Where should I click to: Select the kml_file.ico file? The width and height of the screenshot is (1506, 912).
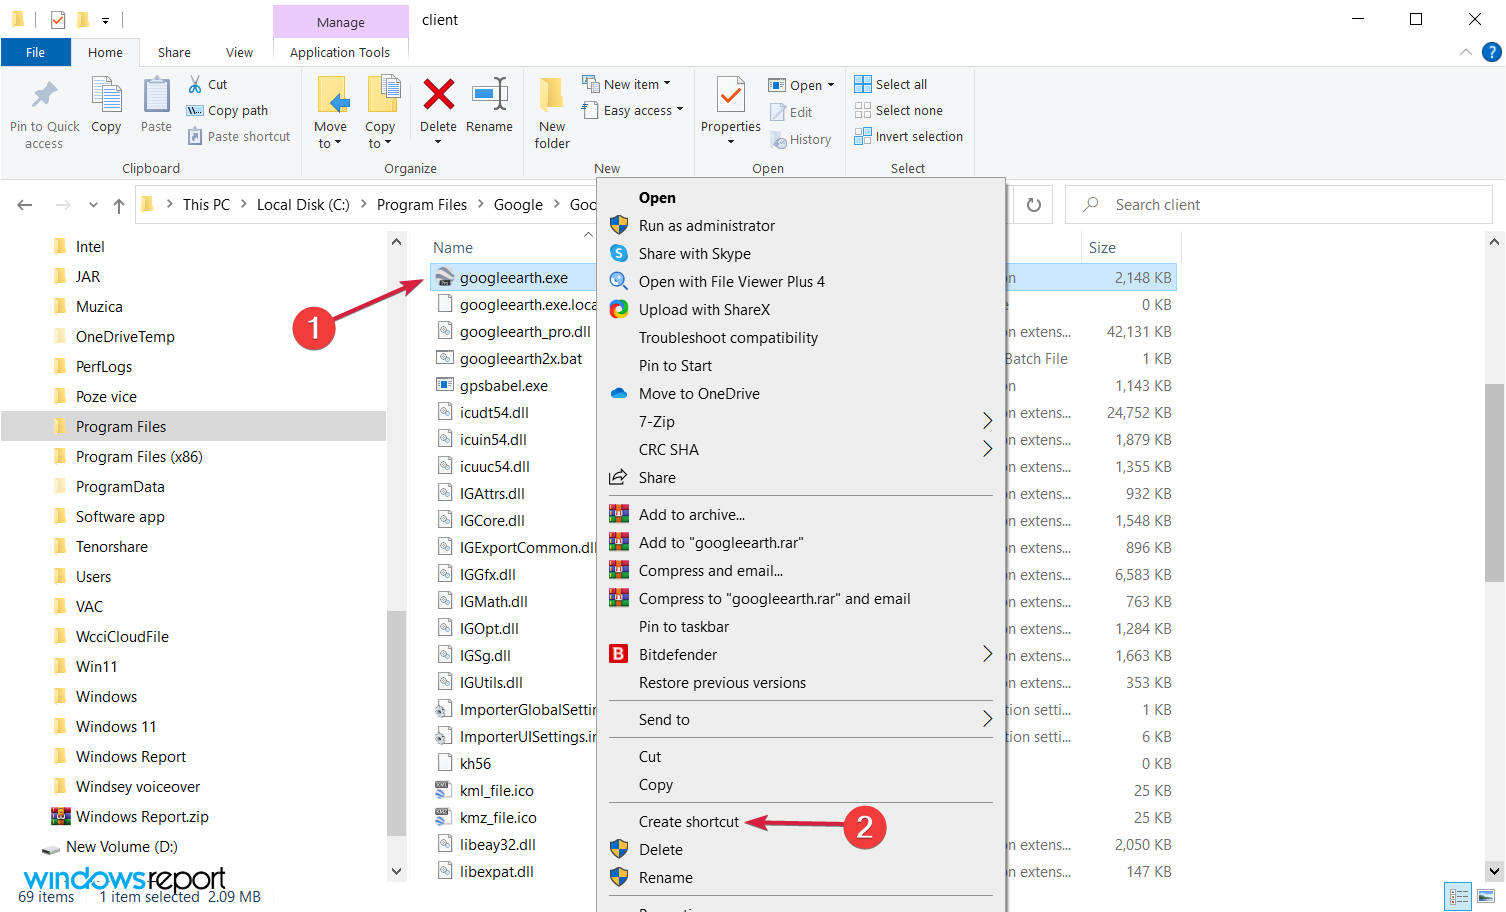497,791
